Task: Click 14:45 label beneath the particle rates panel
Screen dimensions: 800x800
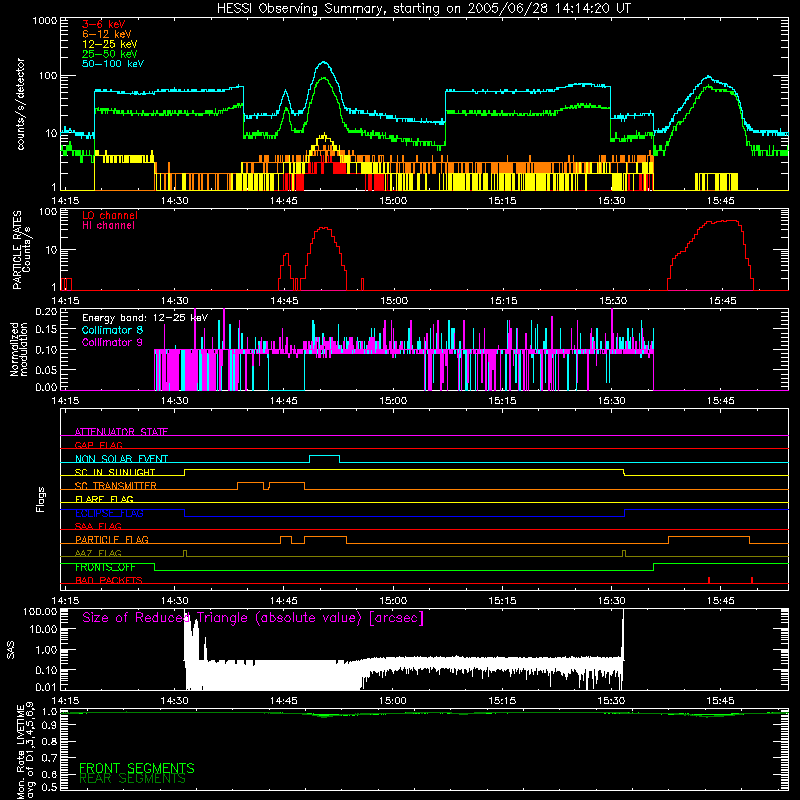Action: click(x=284, y=301)
